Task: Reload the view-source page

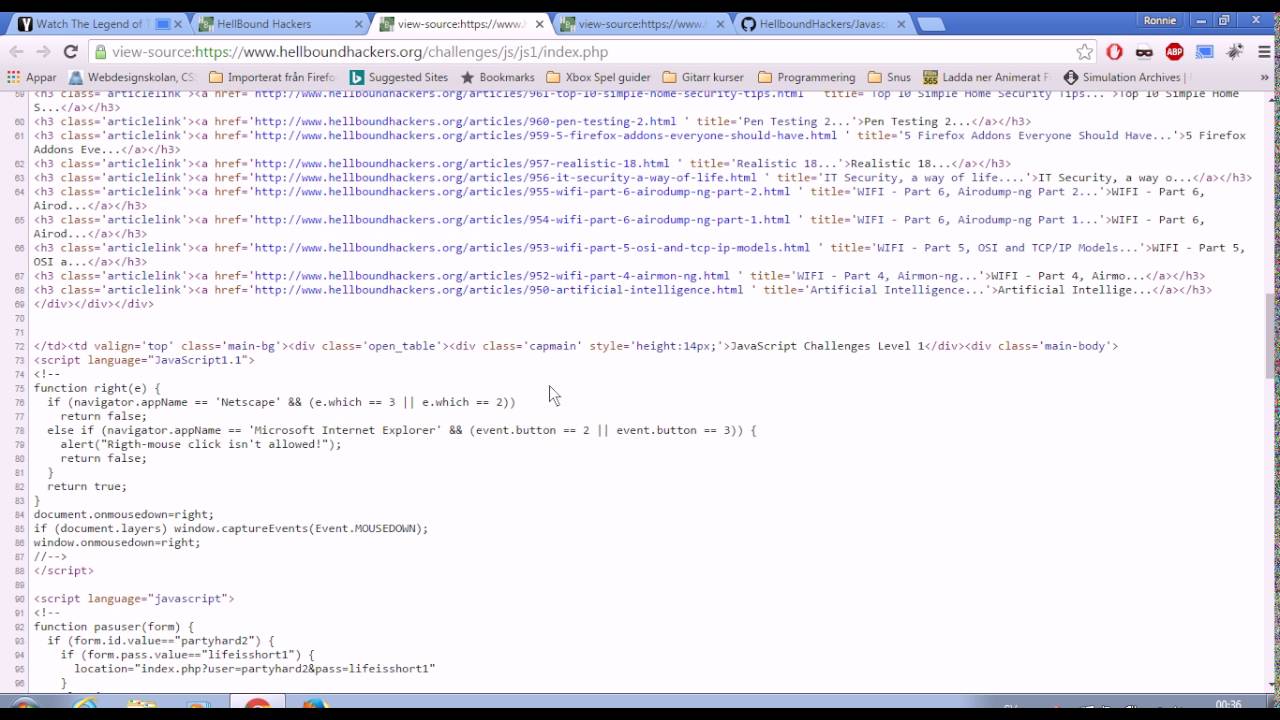Action: point(70,52)
